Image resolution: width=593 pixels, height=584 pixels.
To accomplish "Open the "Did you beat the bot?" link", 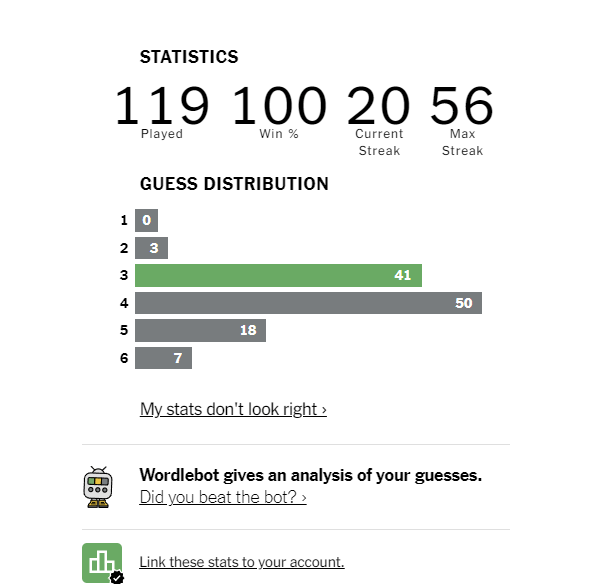I will 223,497.
